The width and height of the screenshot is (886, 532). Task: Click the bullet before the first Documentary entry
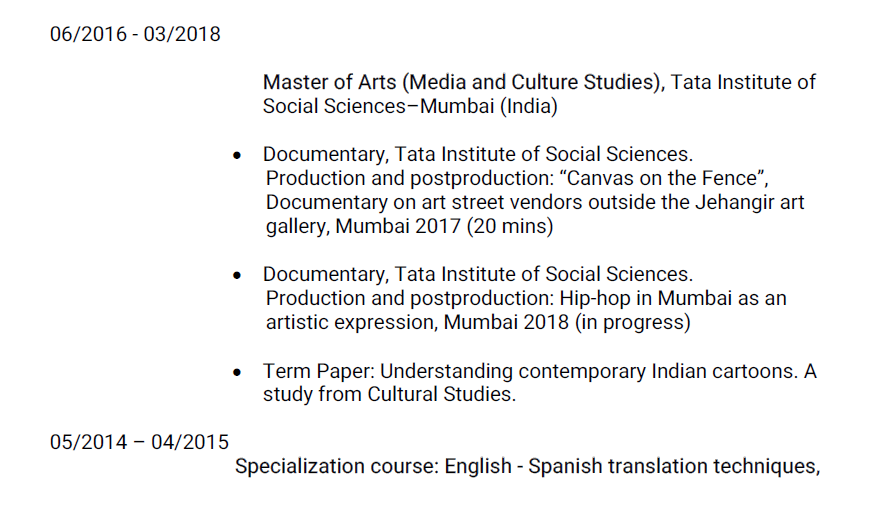(x=237, y=156)
